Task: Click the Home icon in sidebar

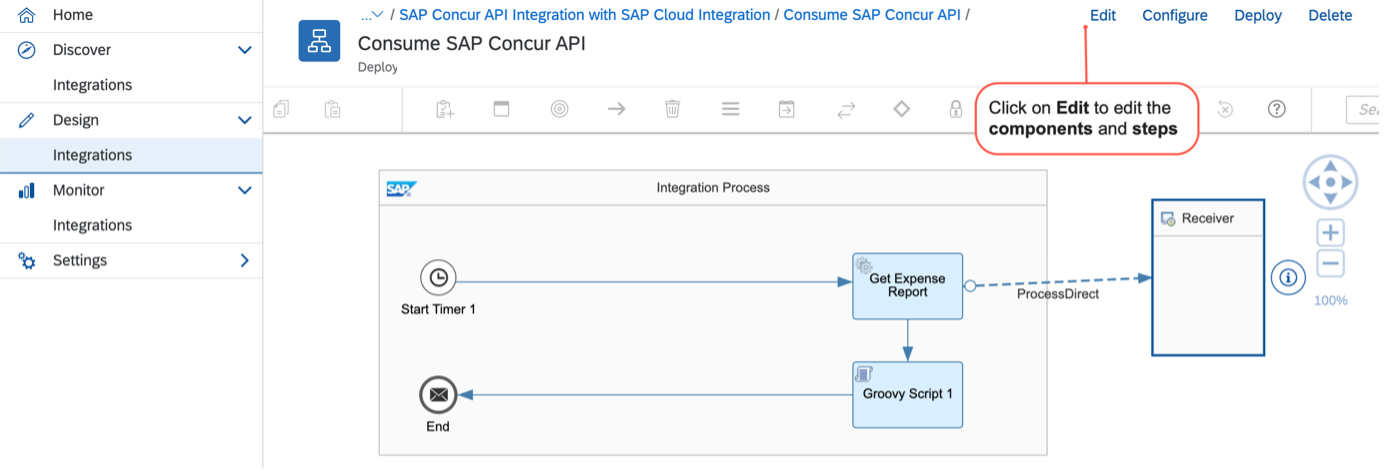Action: pyautogui.click(x=27, y=15)
